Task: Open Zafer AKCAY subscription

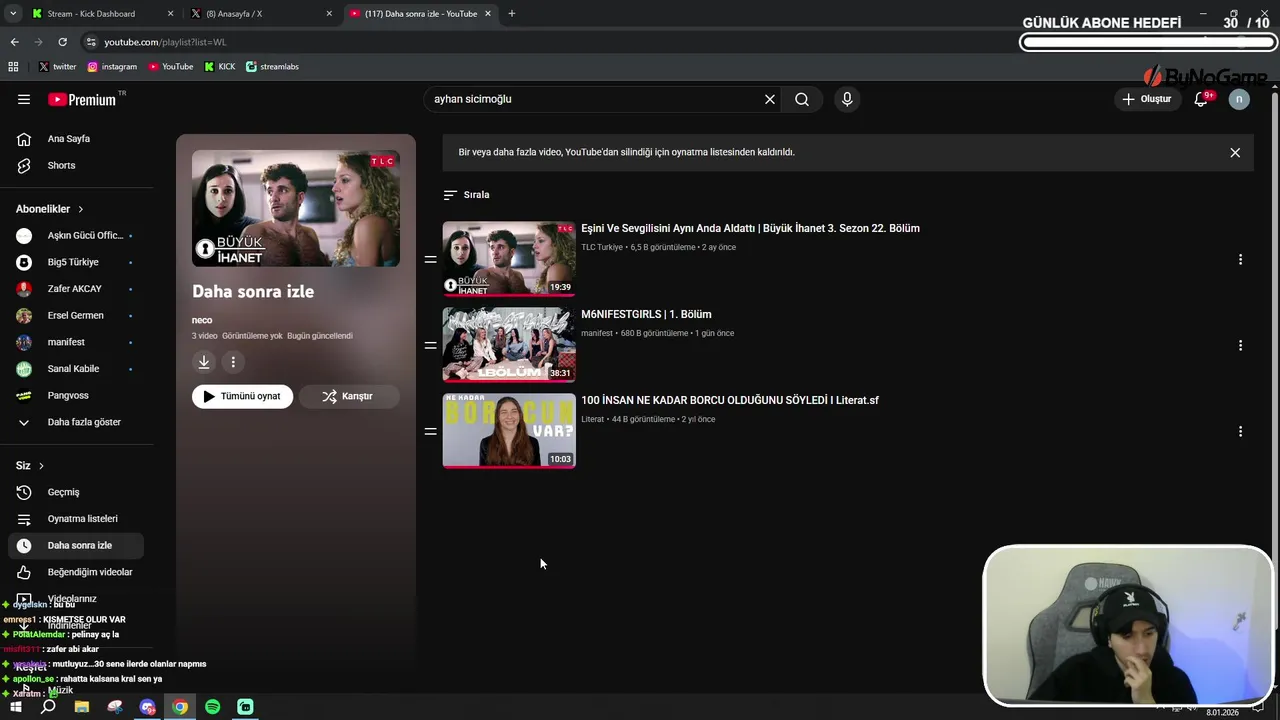Action: coord(76,289)
